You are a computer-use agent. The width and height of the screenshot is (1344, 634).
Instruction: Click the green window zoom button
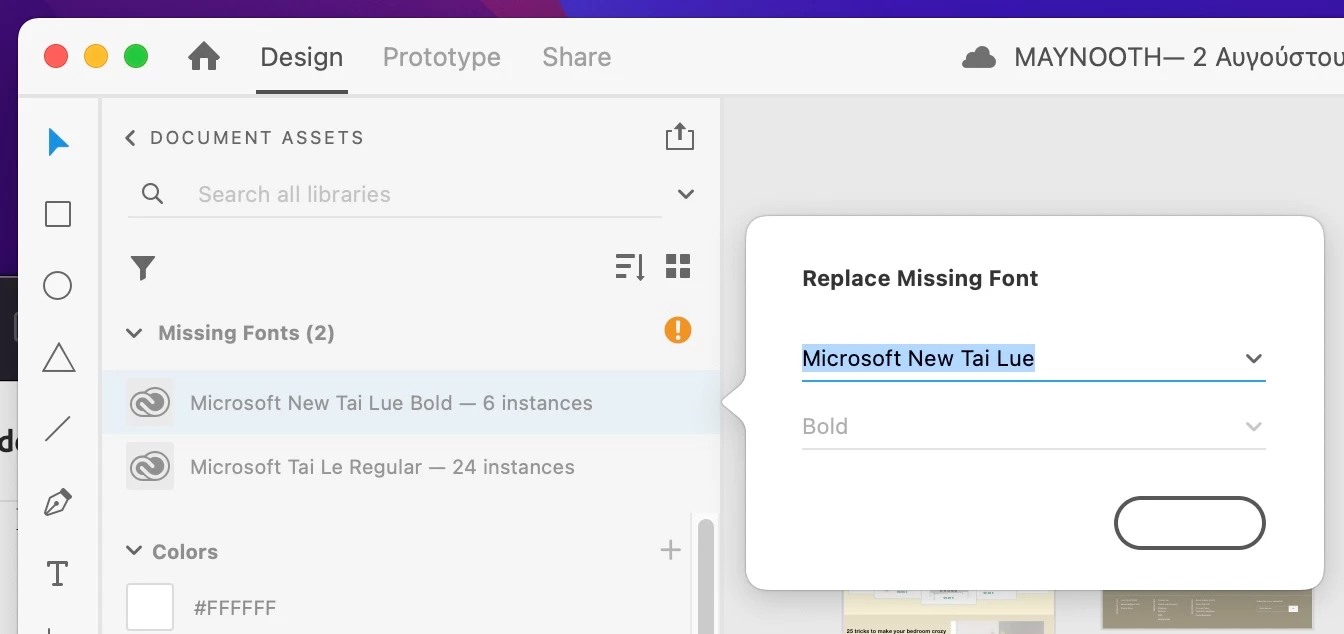136,56
